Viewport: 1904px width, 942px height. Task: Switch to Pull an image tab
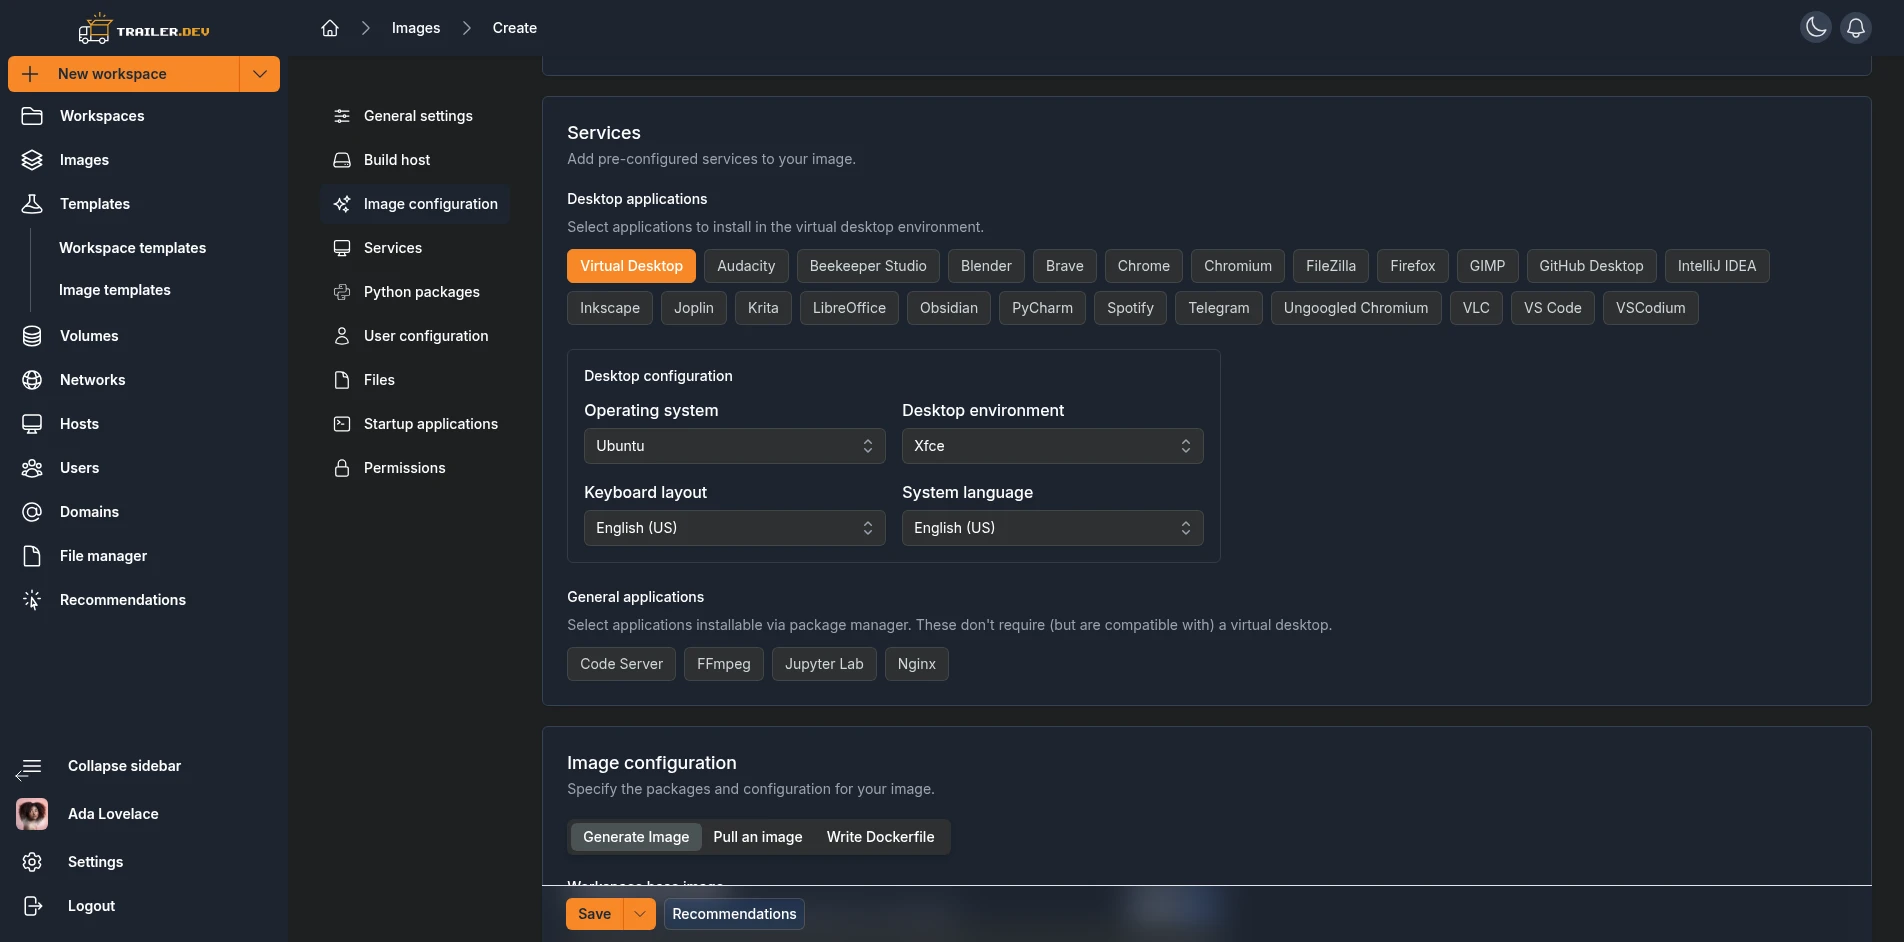(x=758, y=837)
